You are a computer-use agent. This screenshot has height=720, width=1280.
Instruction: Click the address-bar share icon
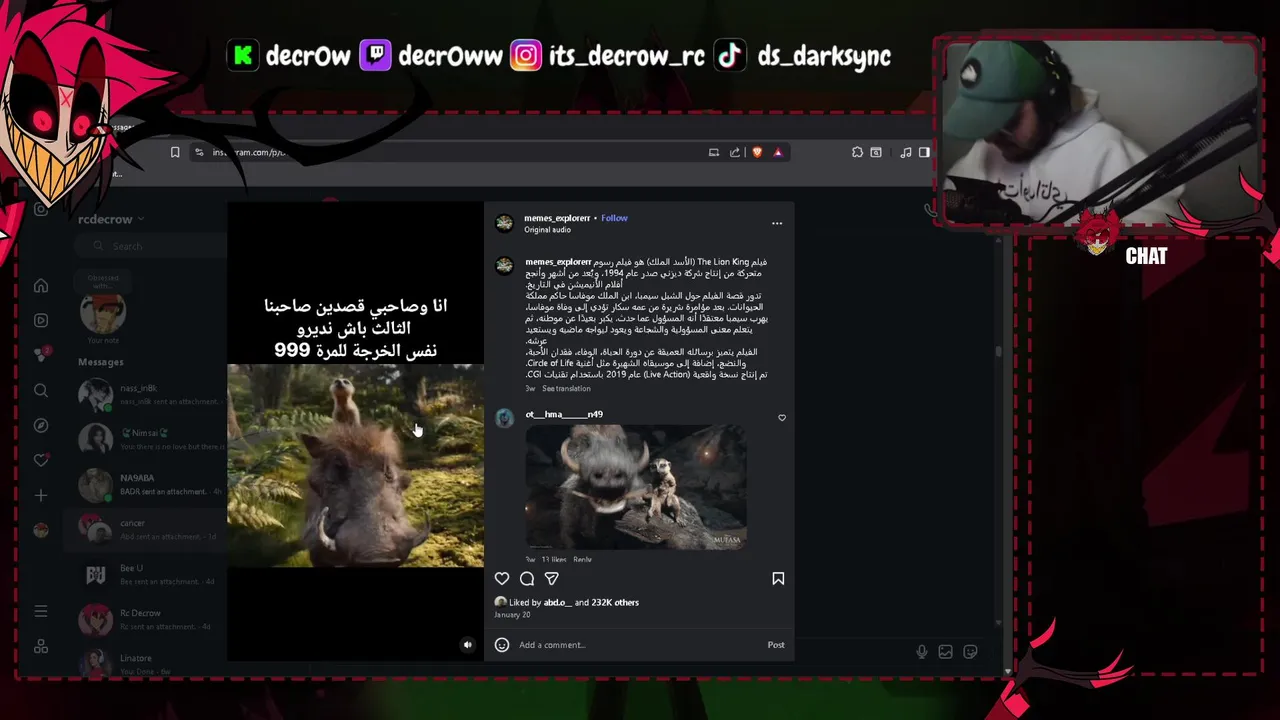pos(735,152)
